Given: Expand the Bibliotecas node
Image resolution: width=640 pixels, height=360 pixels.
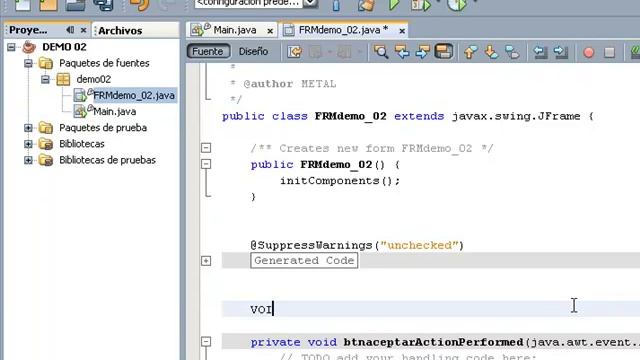Looking at the screenshot, I should point(28,144).
